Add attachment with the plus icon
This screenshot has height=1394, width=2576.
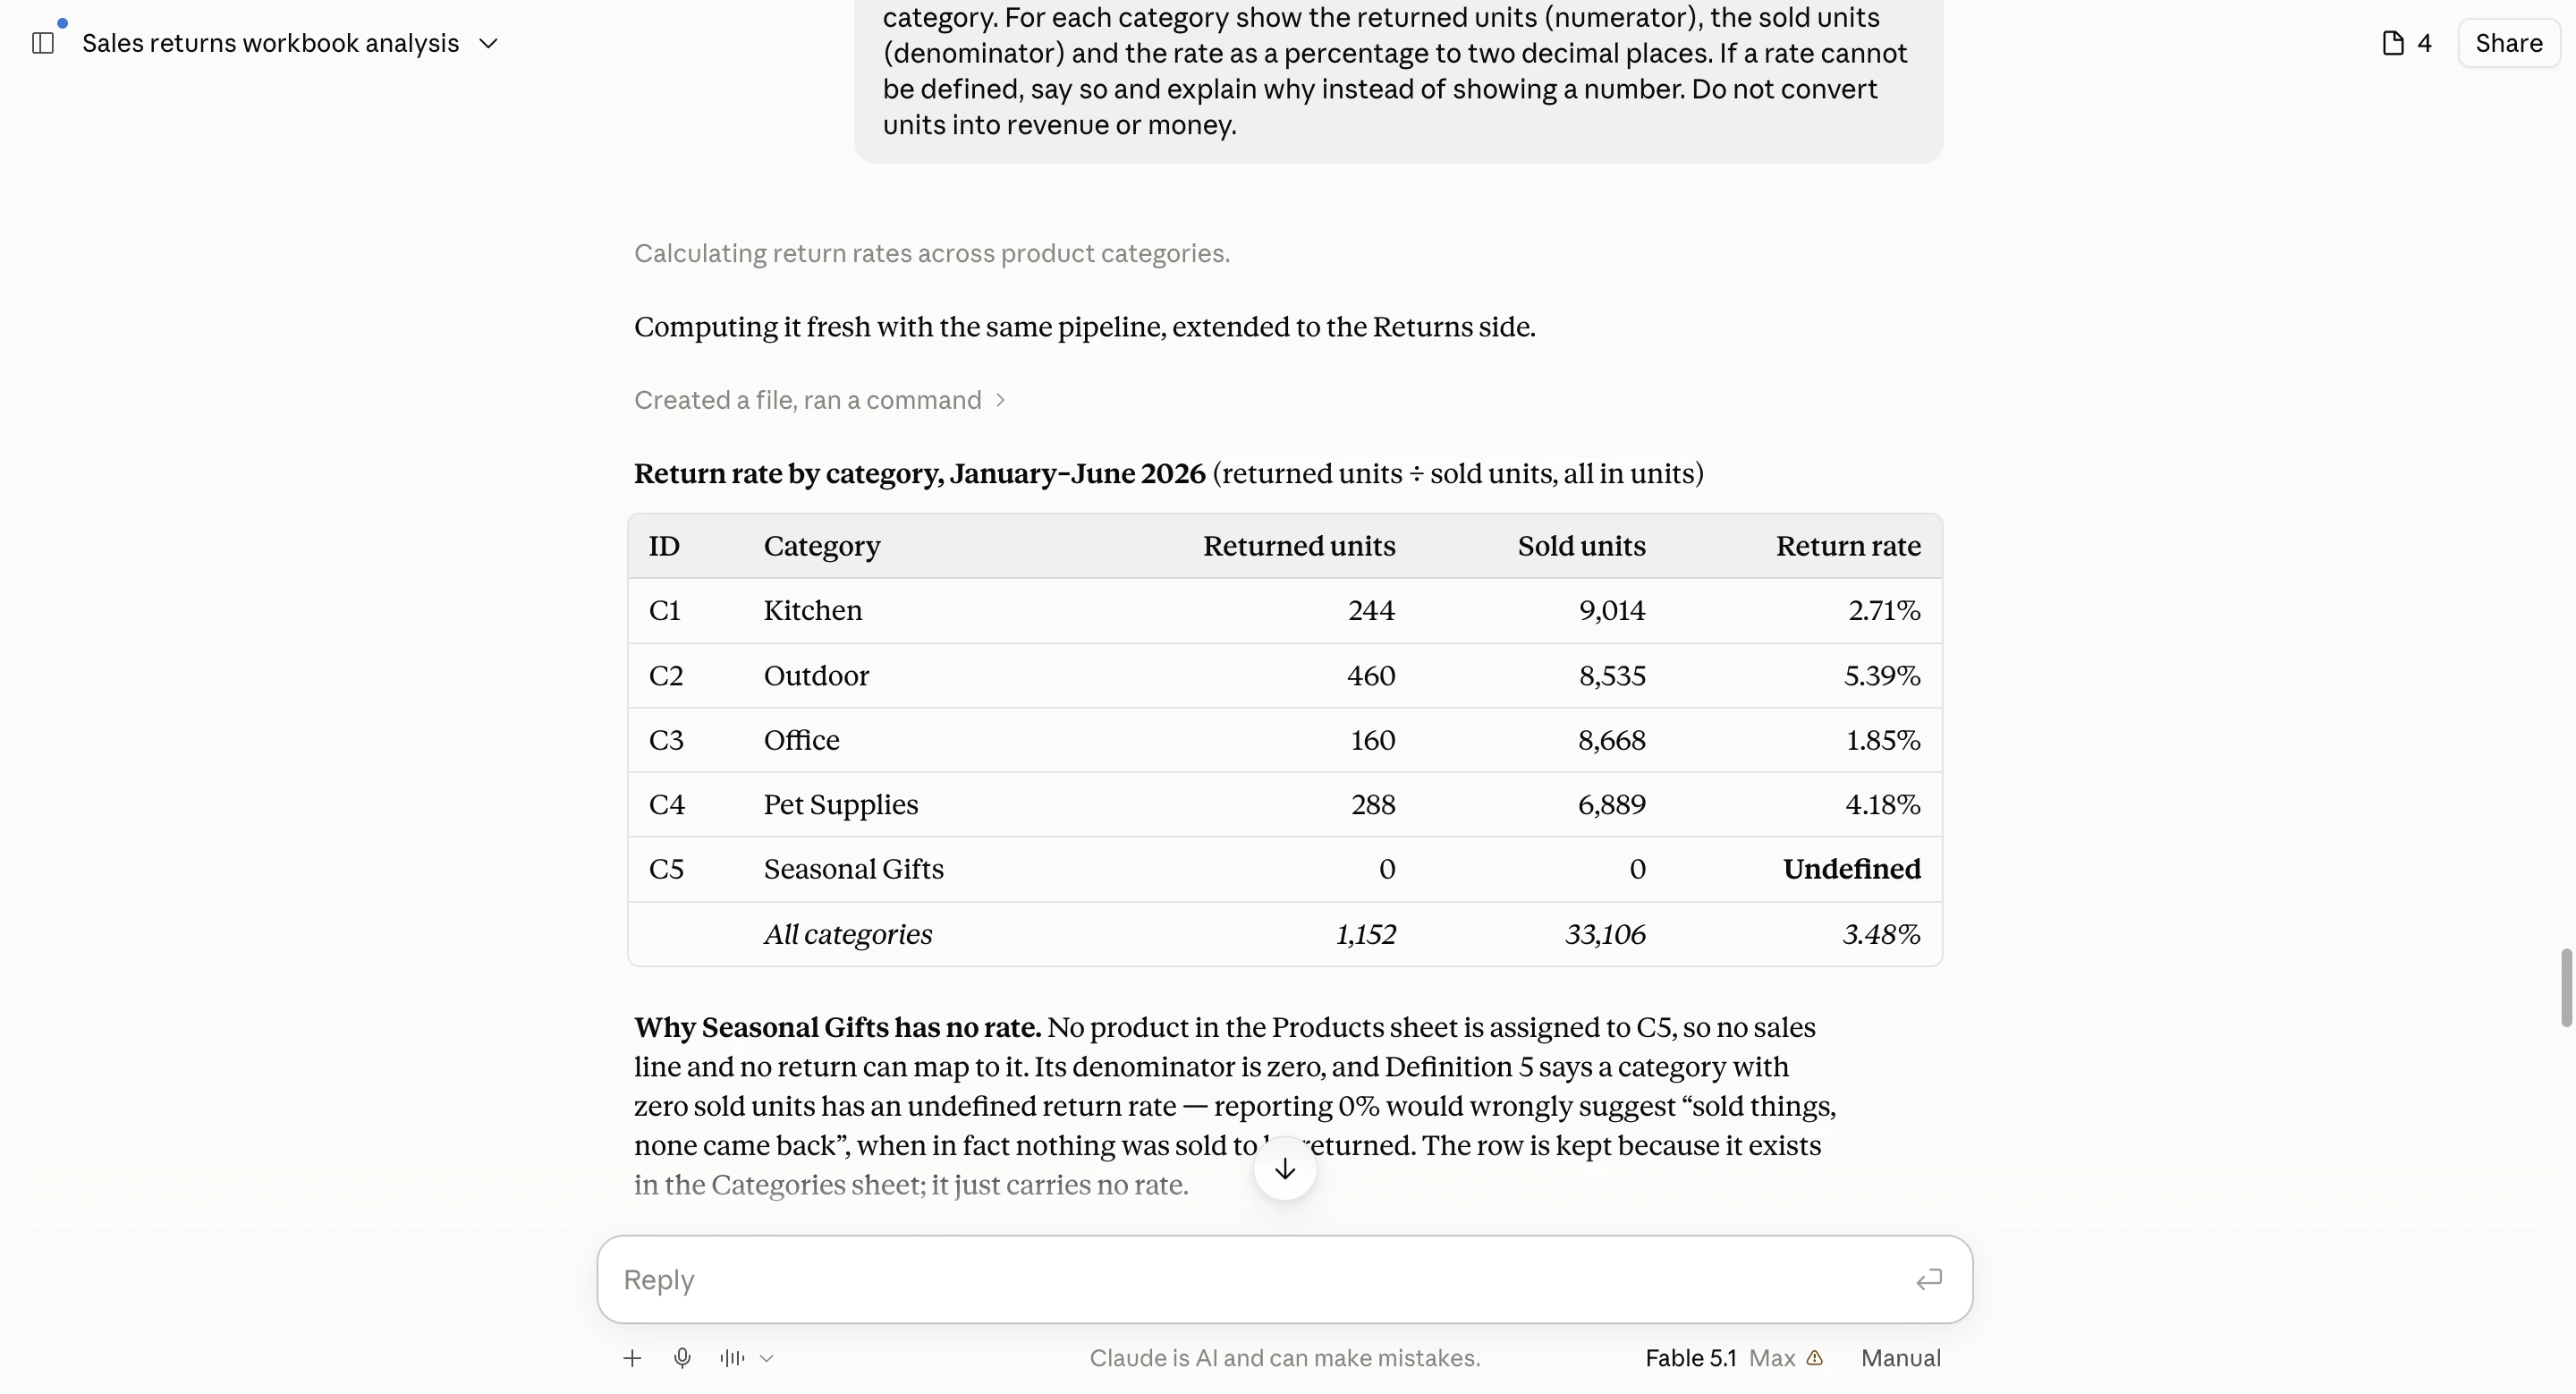click(x=632, y=1358)
